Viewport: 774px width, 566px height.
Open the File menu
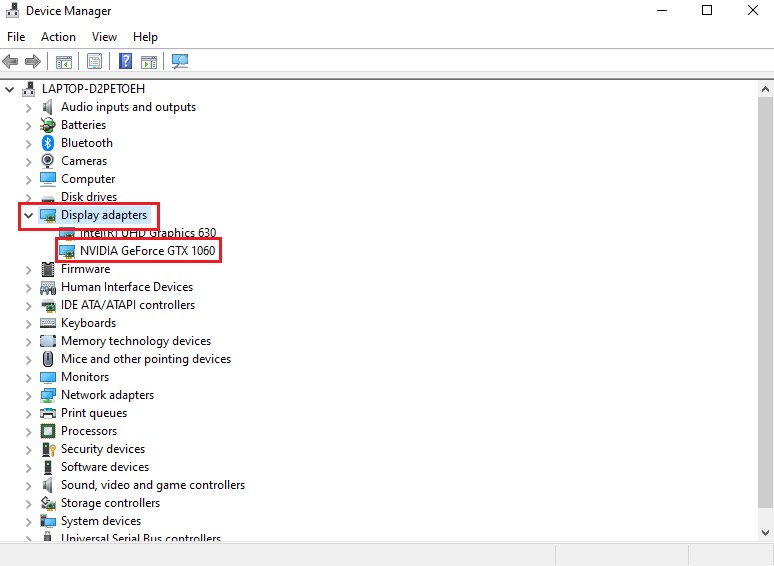[16, 37]
